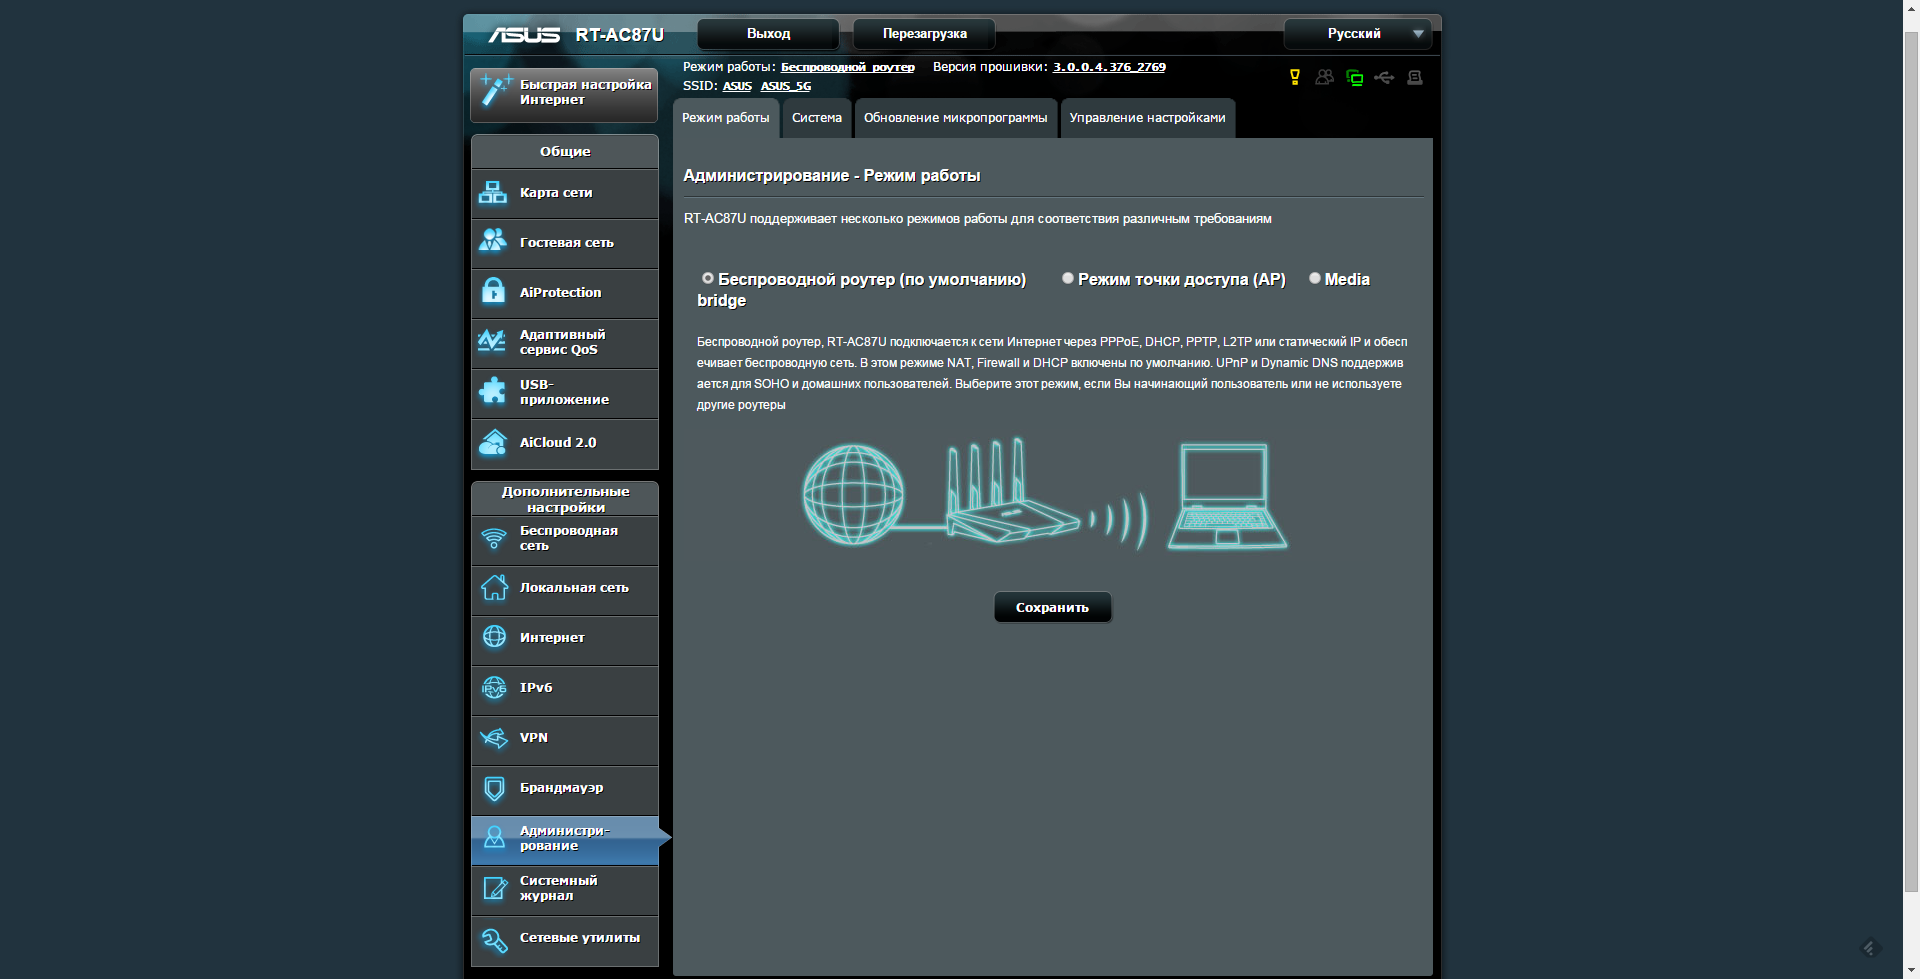1920x979 pixels.
Task: Open the USB-приложение puzzle icon
Action: [493, 391]
